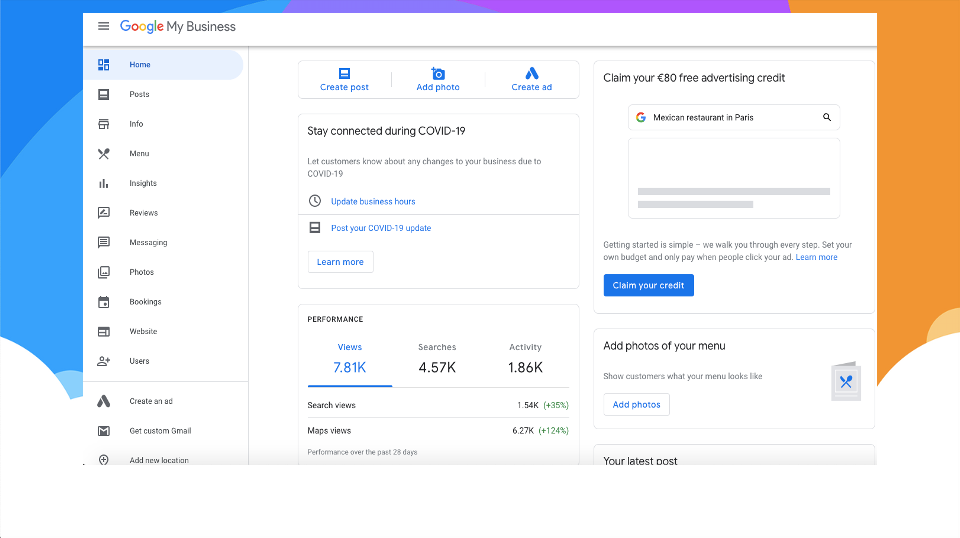This screenshot has width=960, height=538.
Task: Click the Add new location label
Action: (159, 460)
